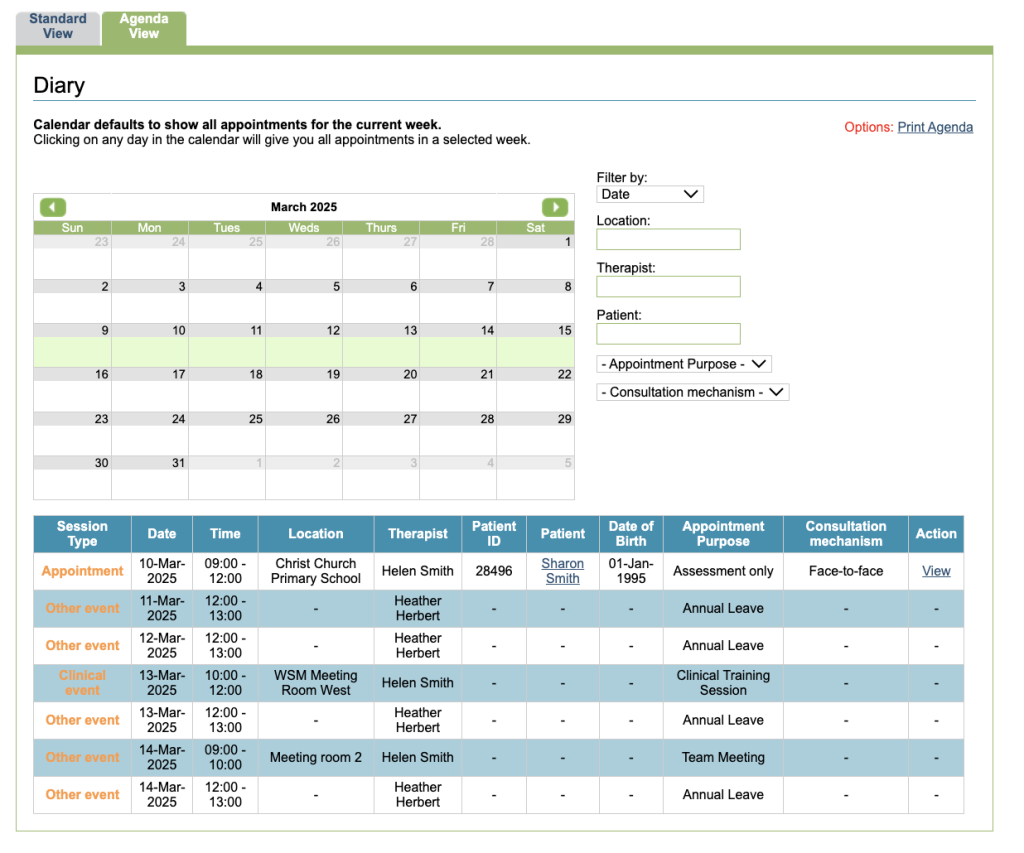Go to next month in calendar
The image size is (1024, 853).
(x=555, y=207)
